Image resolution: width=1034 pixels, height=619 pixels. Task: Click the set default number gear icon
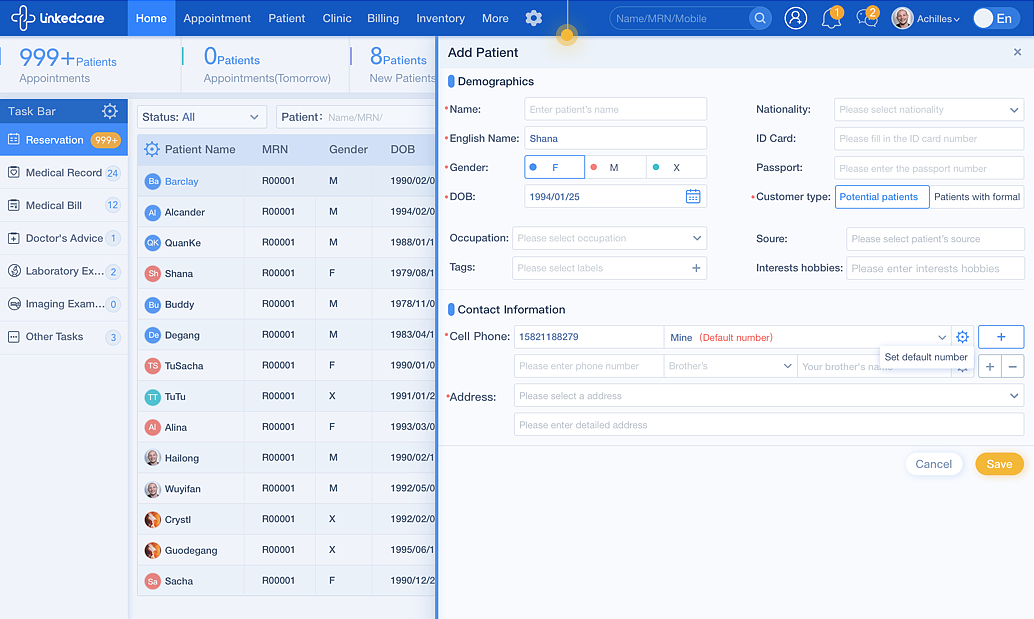(962, 337)
